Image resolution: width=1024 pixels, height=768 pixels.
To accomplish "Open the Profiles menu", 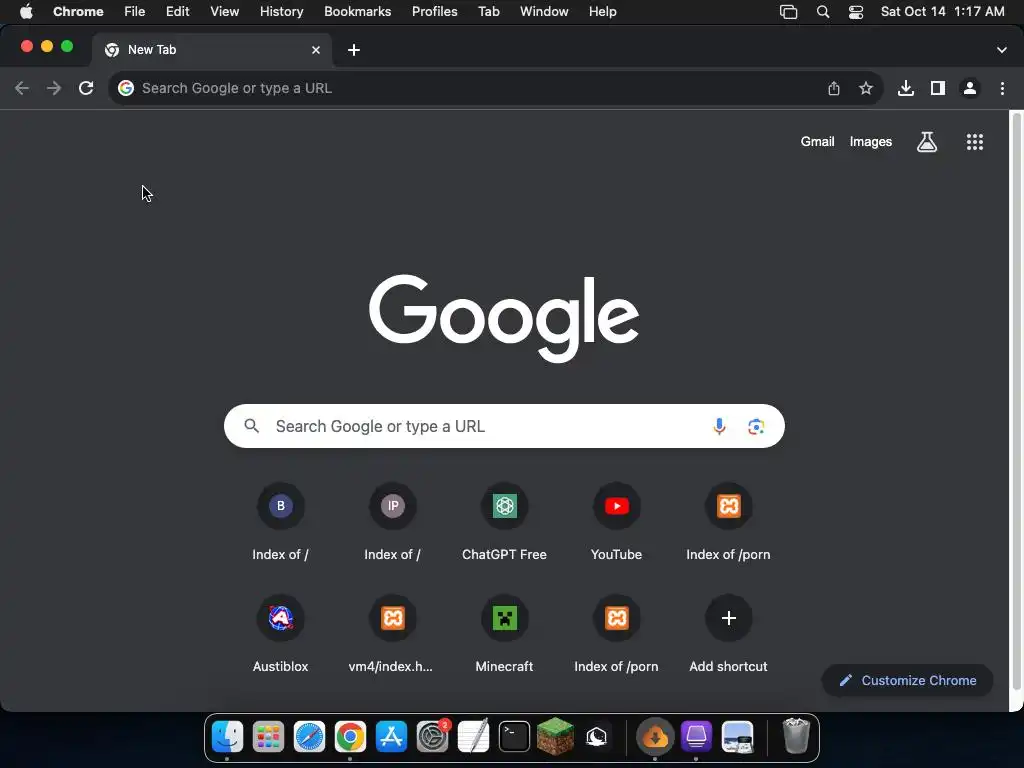I will 434,12.
